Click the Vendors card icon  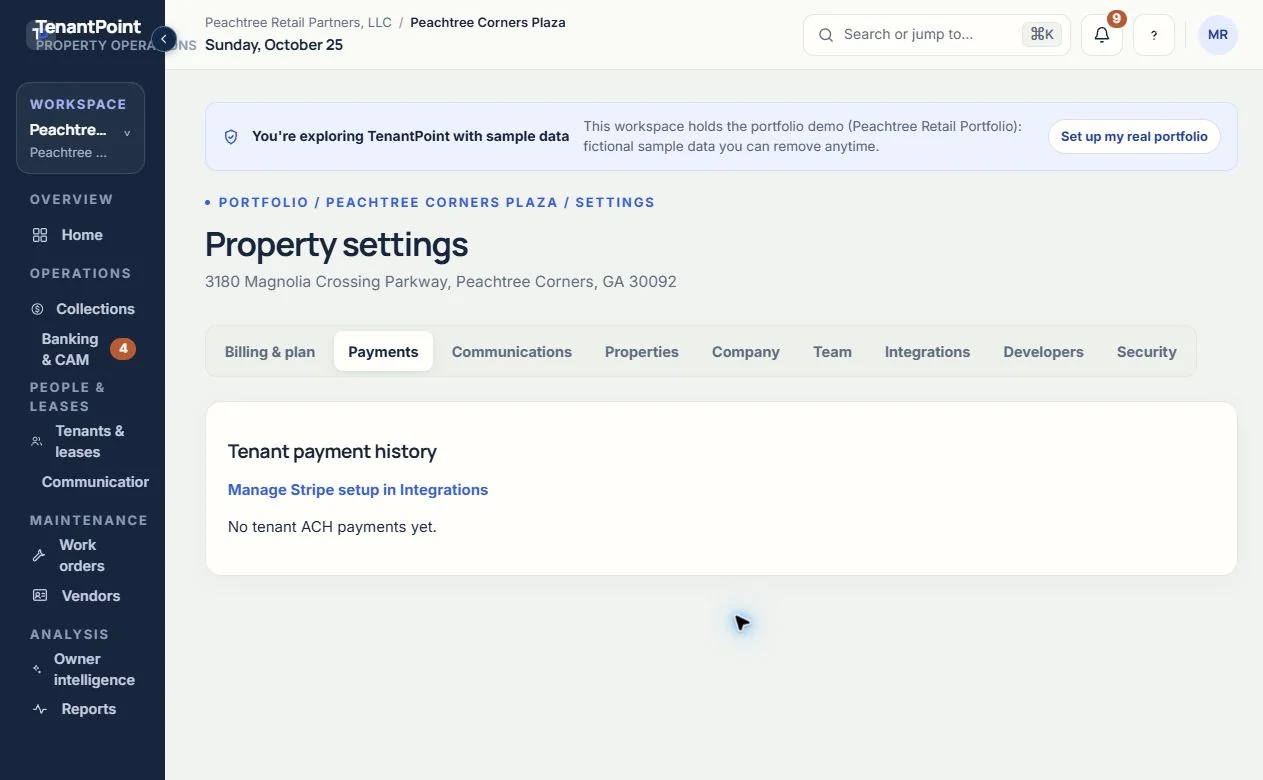coord(40,595)
